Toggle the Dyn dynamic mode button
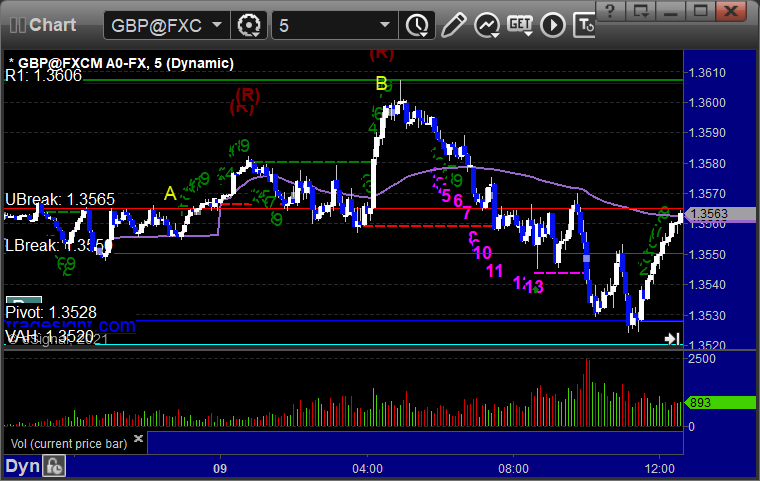Viewport: 760px width, 481px height. [x=22, y=466]
